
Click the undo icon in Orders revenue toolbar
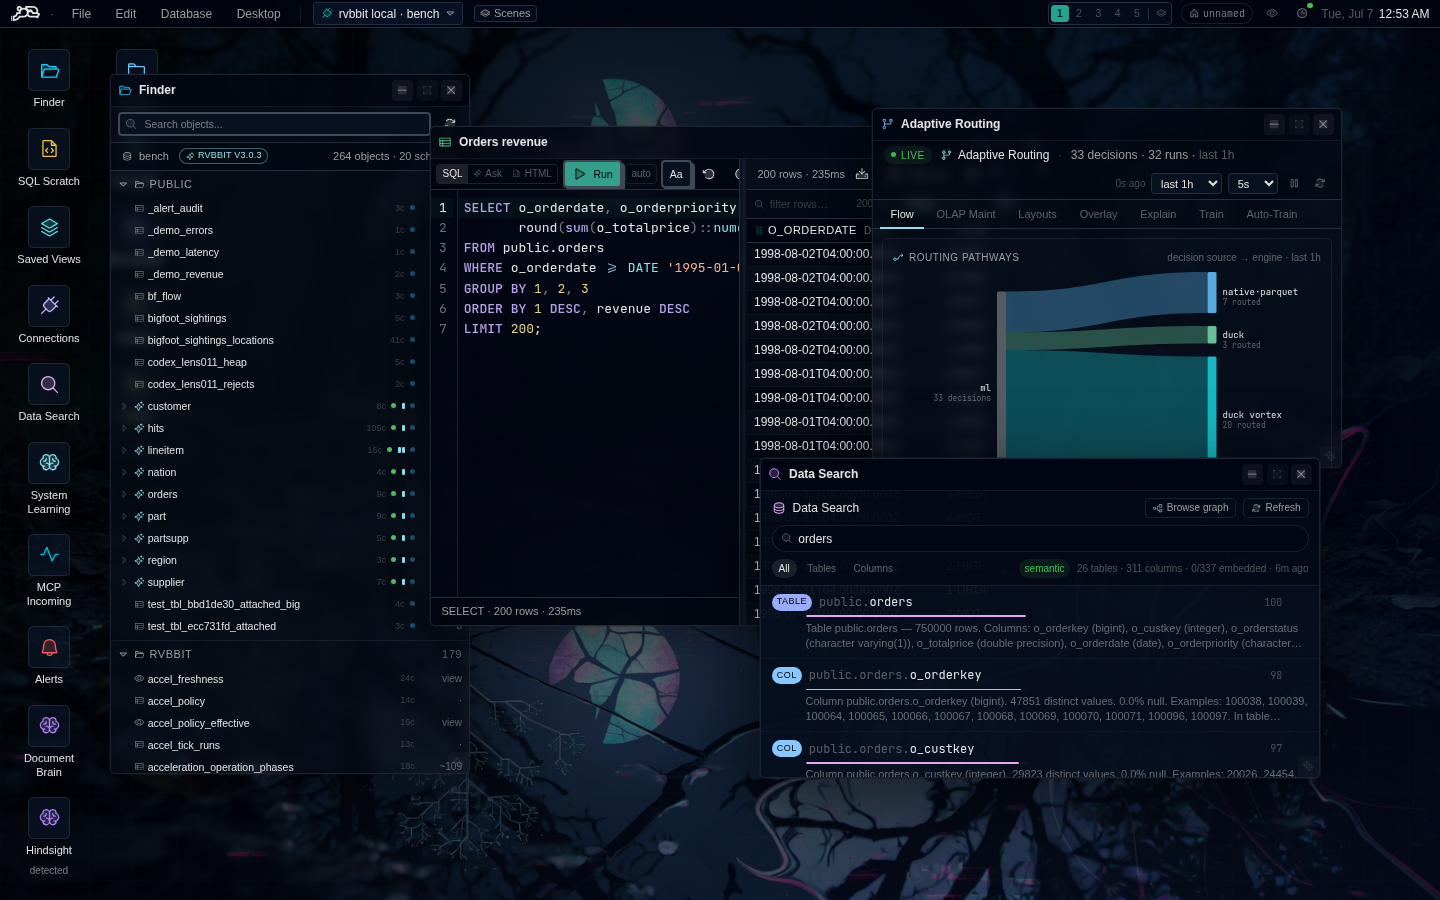tap(709, 174)
